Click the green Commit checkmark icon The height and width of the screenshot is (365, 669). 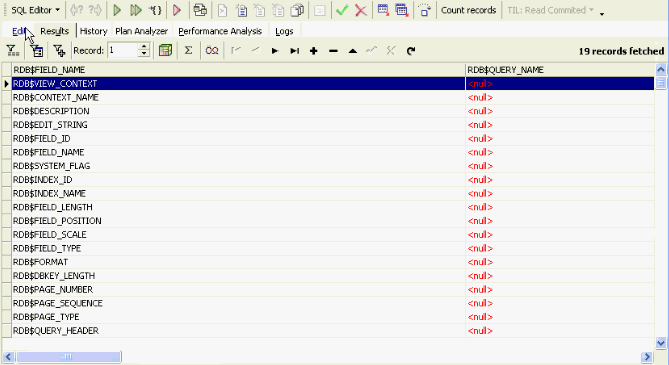click(x=342, y=10)
